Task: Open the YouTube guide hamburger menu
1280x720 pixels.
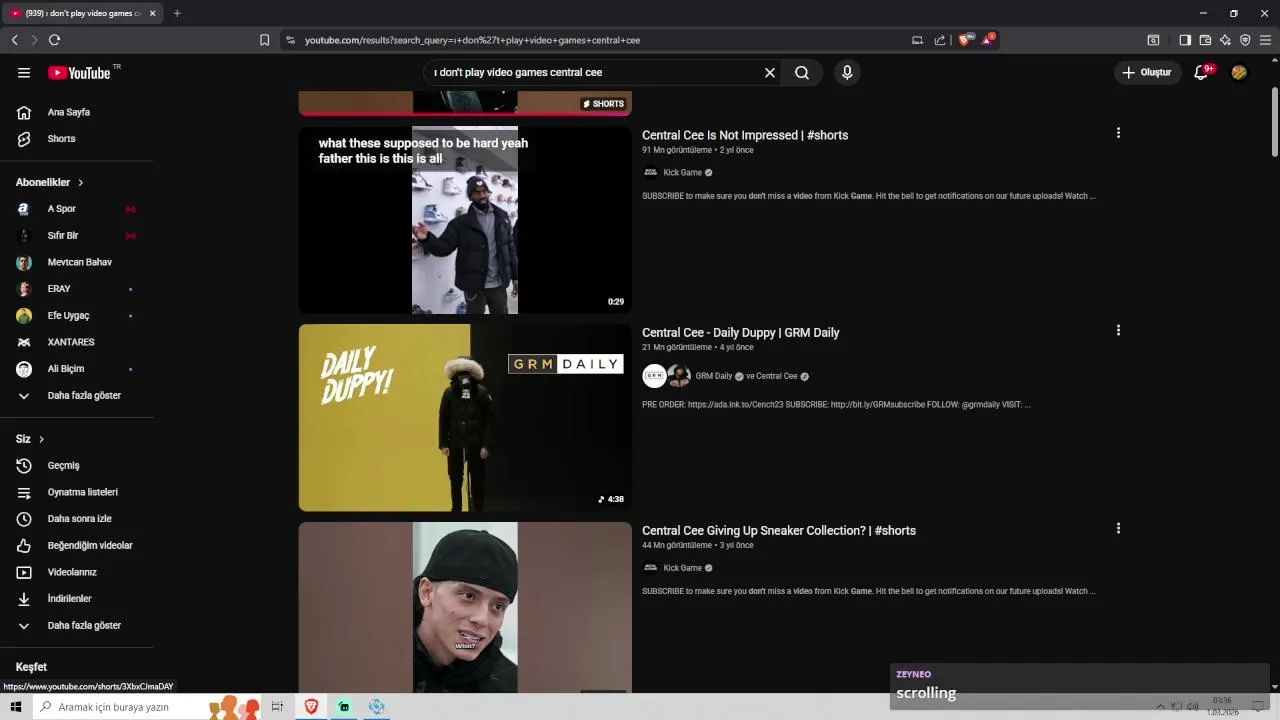Action: (24, 73)
